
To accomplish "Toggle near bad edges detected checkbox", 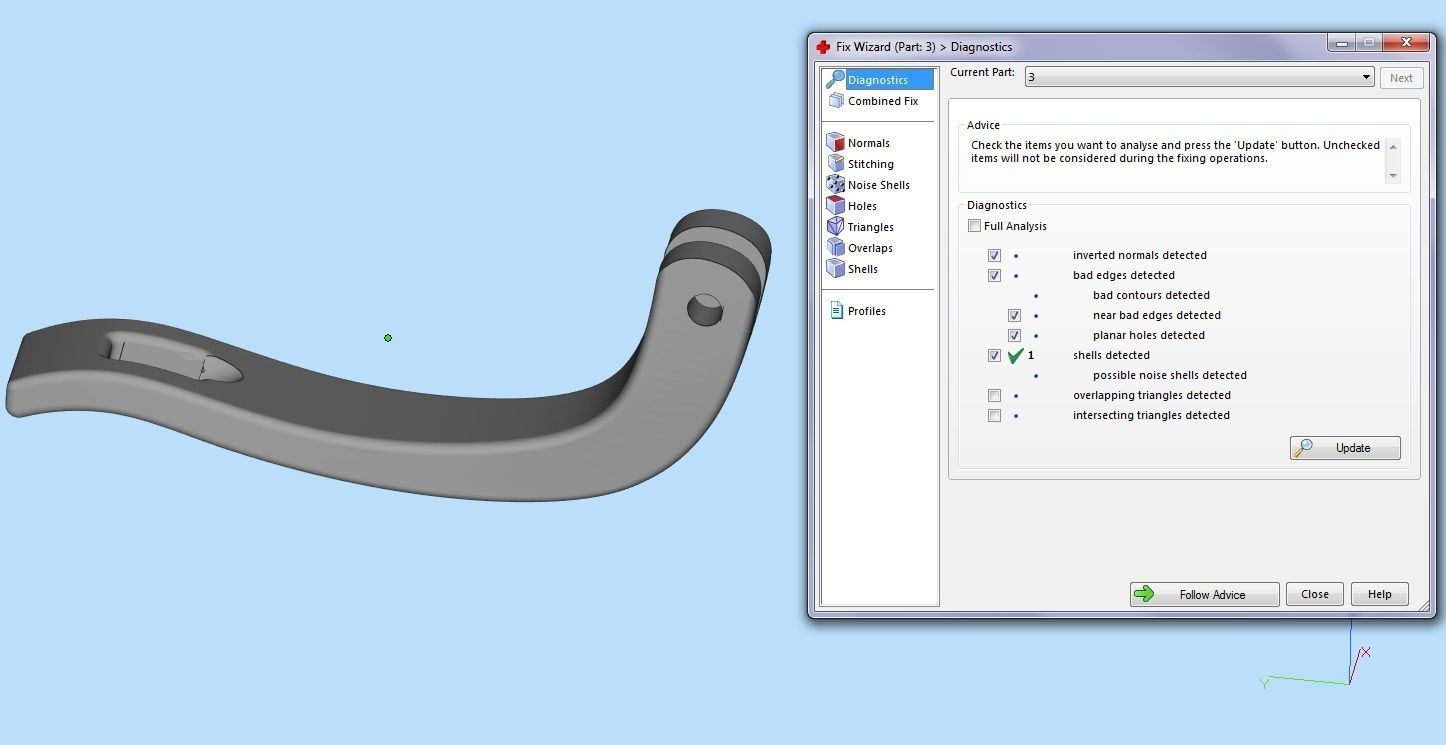I will (1014, 315).
